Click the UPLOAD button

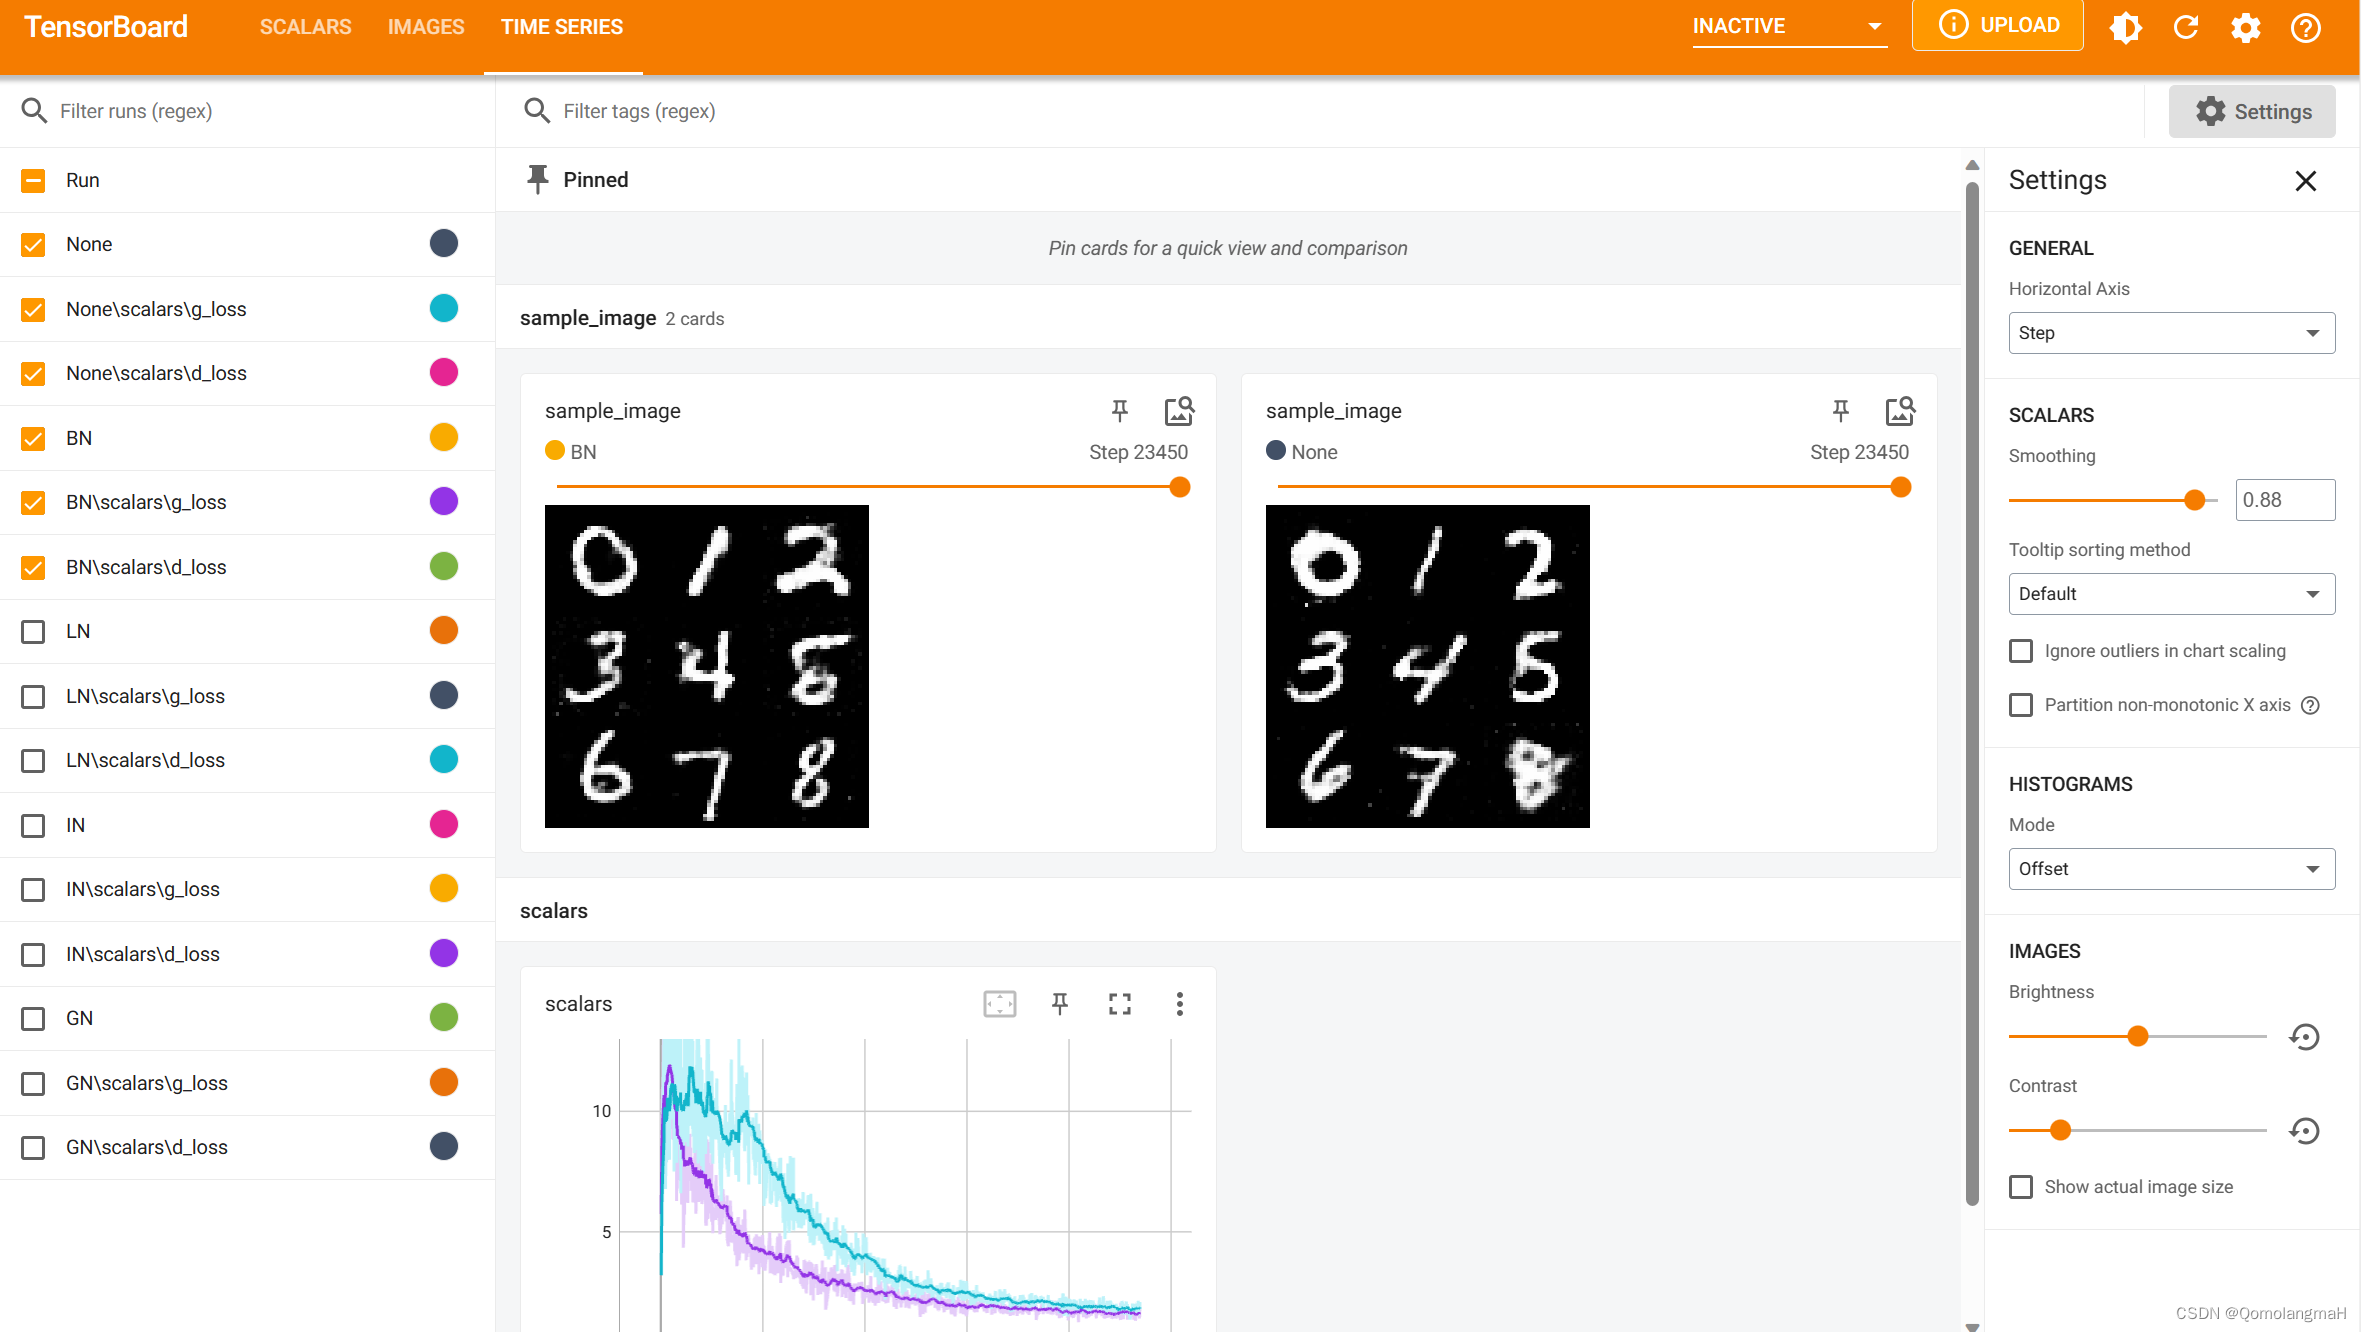tap(1998, 25)
